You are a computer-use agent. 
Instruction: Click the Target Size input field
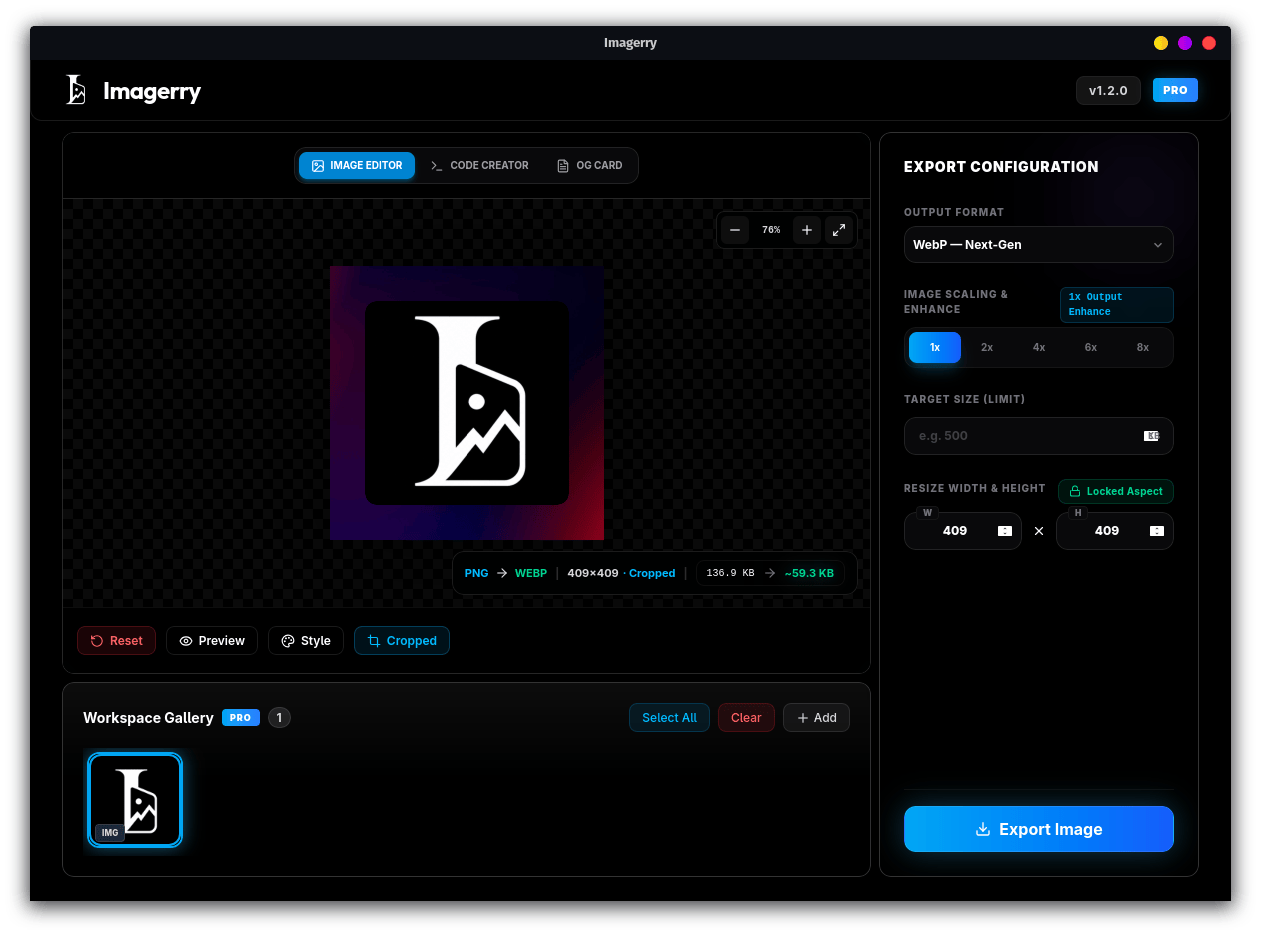coord(1039,436)
